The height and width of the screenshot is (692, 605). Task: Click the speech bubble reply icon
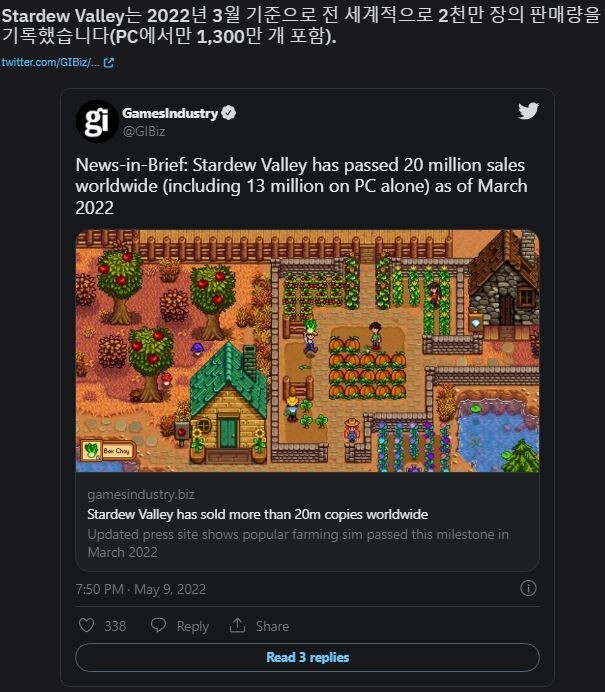pyautogui.click(x=158, y=625)
